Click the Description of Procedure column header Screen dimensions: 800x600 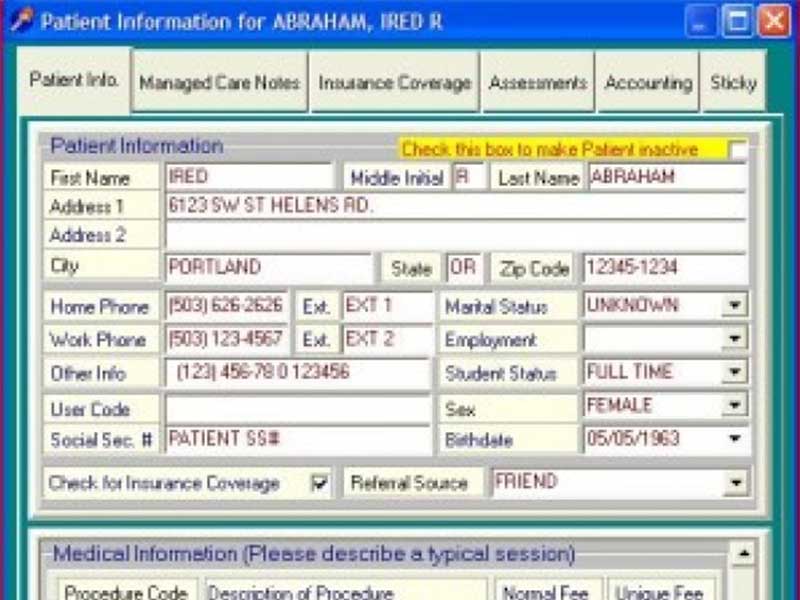coord(346,591)
